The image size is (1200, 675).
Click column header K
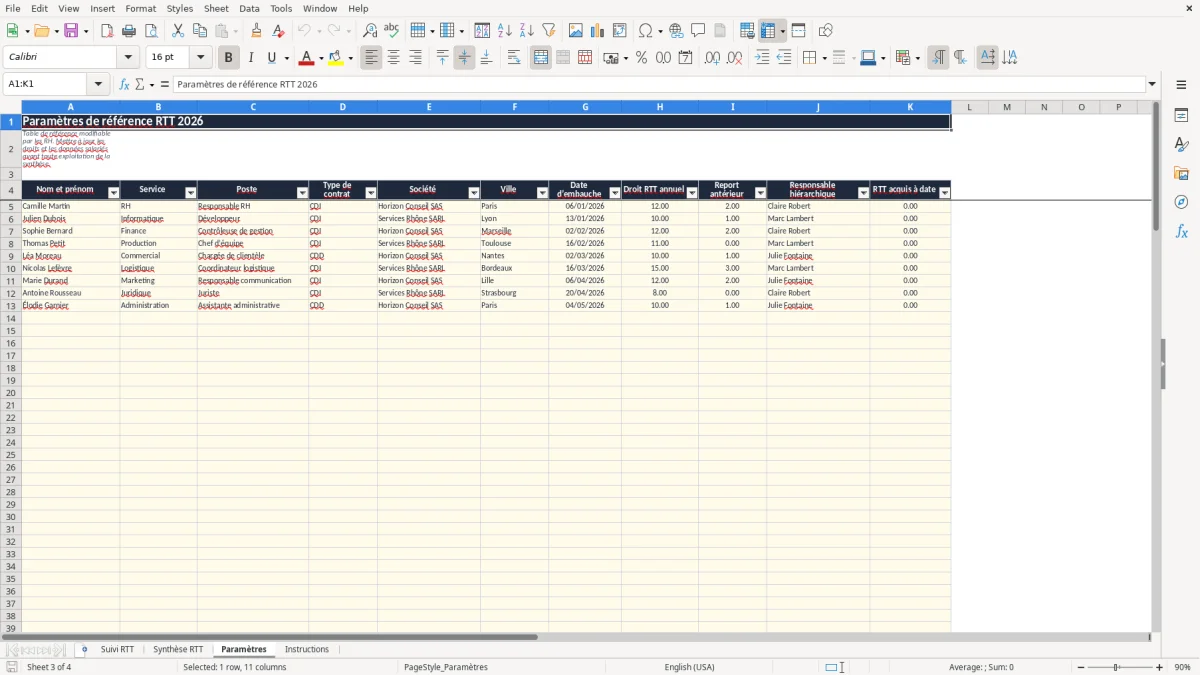tap(910, 107)
